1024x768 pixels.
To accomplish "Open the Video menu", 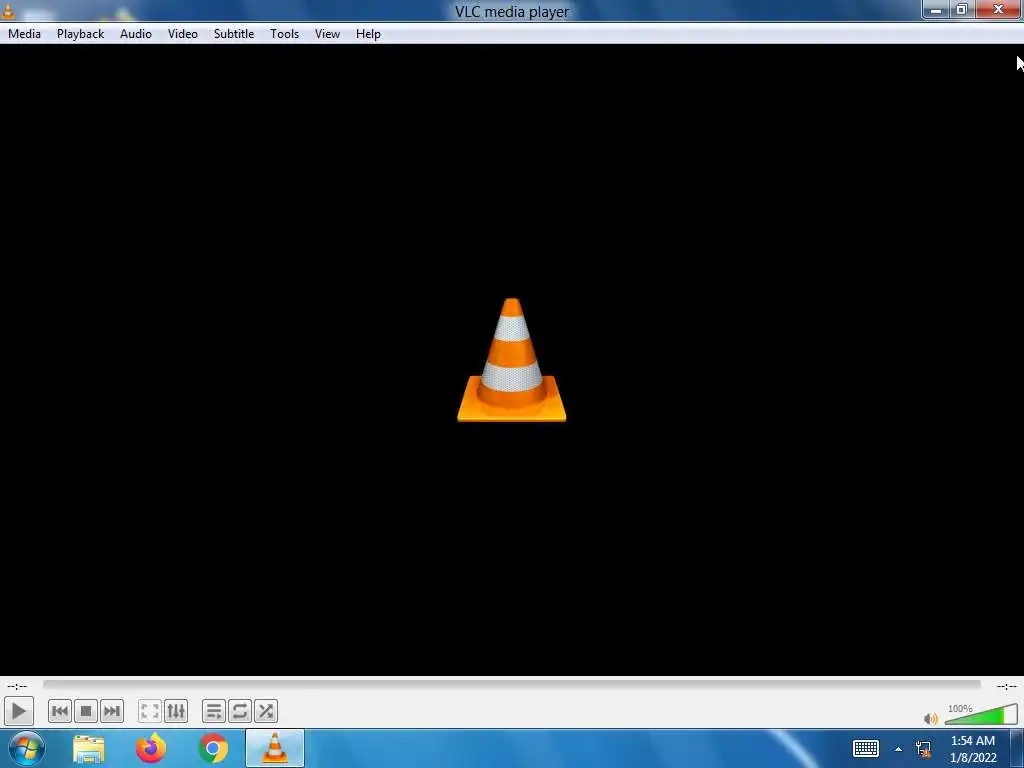I will (182, 34).
